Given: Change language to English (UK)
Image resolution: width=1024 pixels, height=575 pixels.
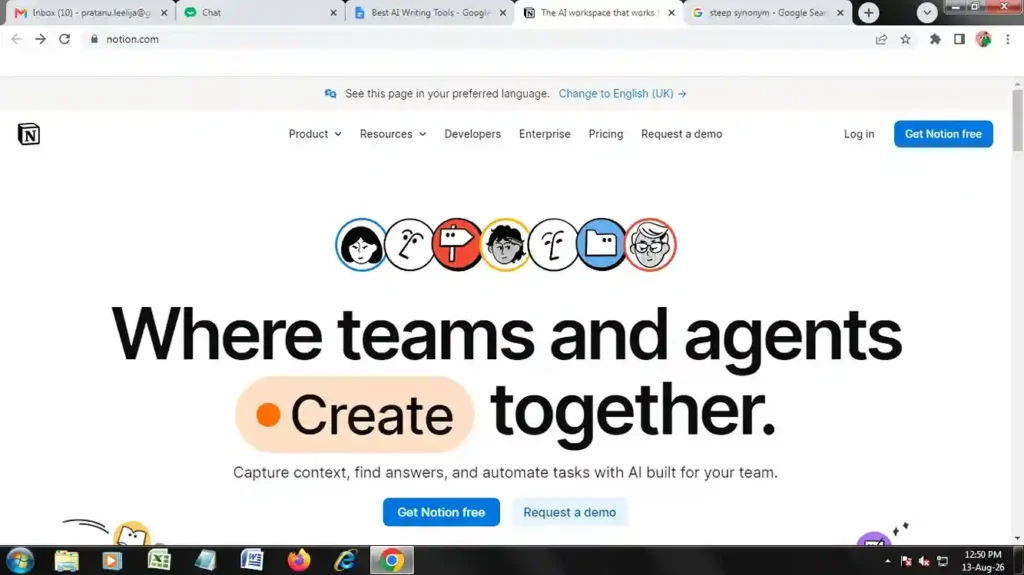Looking at the screenshot, I should point(622,93).
